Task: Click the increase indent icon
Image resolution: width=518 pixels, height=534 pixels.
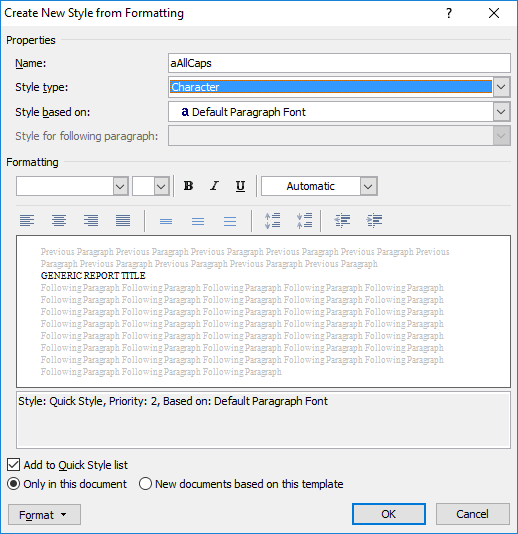Action: click(x=374, y=221)
